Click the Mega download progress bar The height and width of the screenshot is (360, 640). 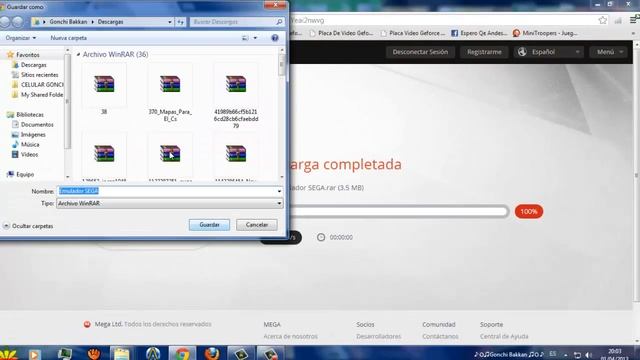398,211
